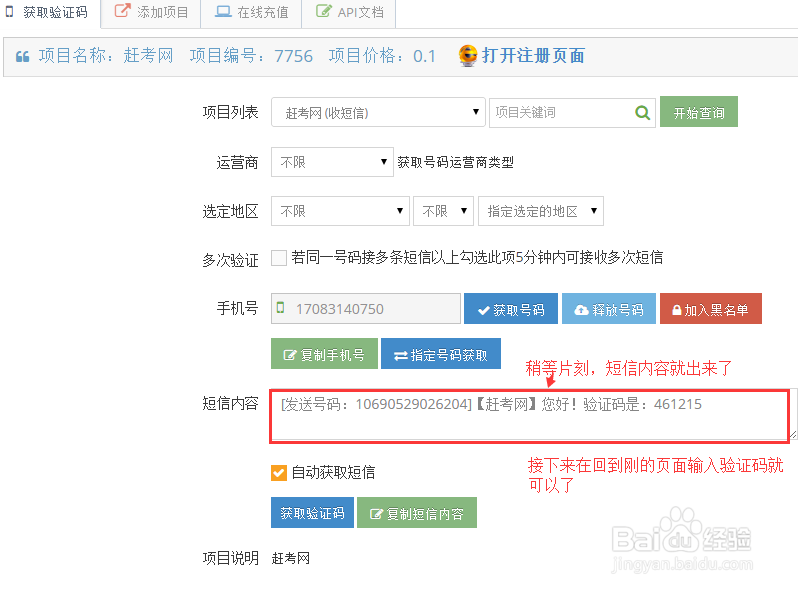Switch to the 获取验证码 tab
Viewport: 798px width, 592px height.
(50, 12)
